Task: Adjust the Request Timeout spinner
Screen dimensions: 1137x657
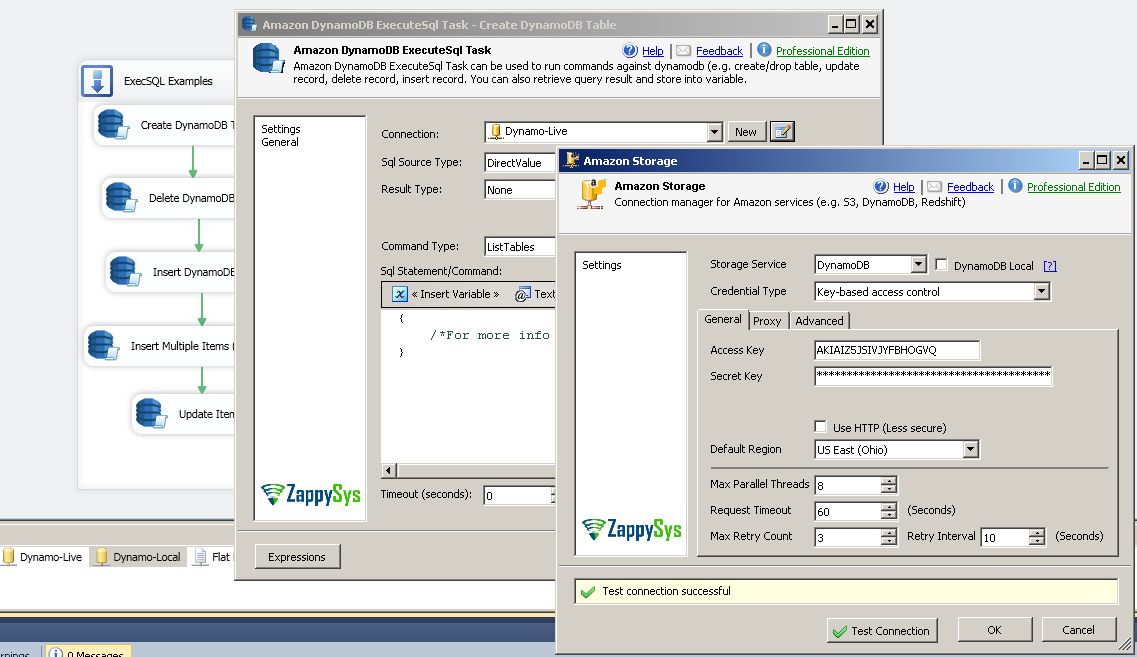Action: (x=888, y=511)
